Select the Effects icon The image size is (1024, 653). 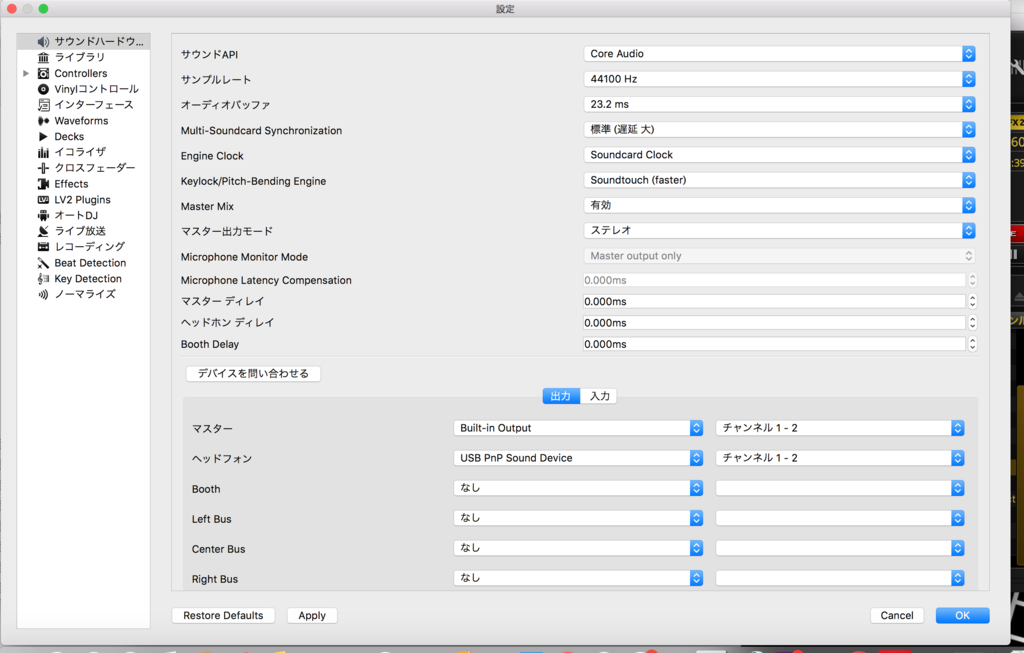tap(43, 184)
